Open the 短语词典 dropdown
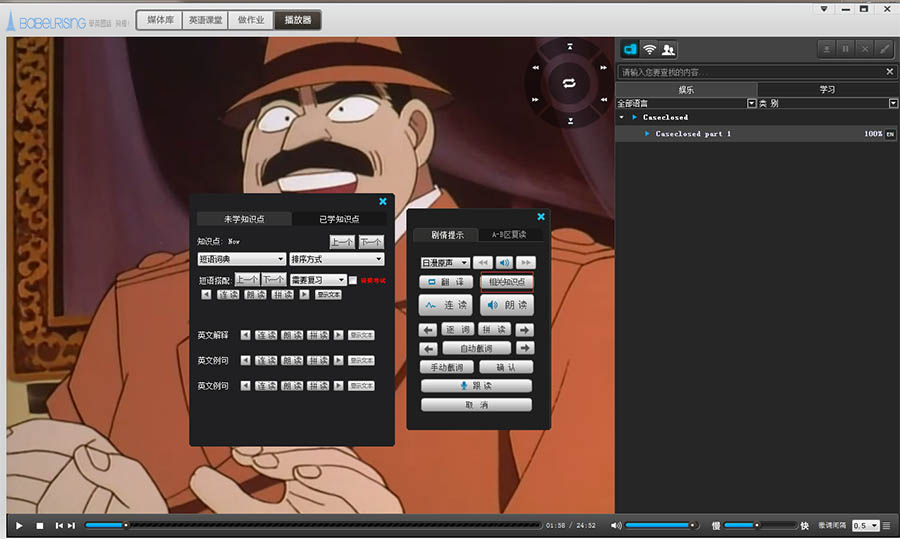 (242, 259)
